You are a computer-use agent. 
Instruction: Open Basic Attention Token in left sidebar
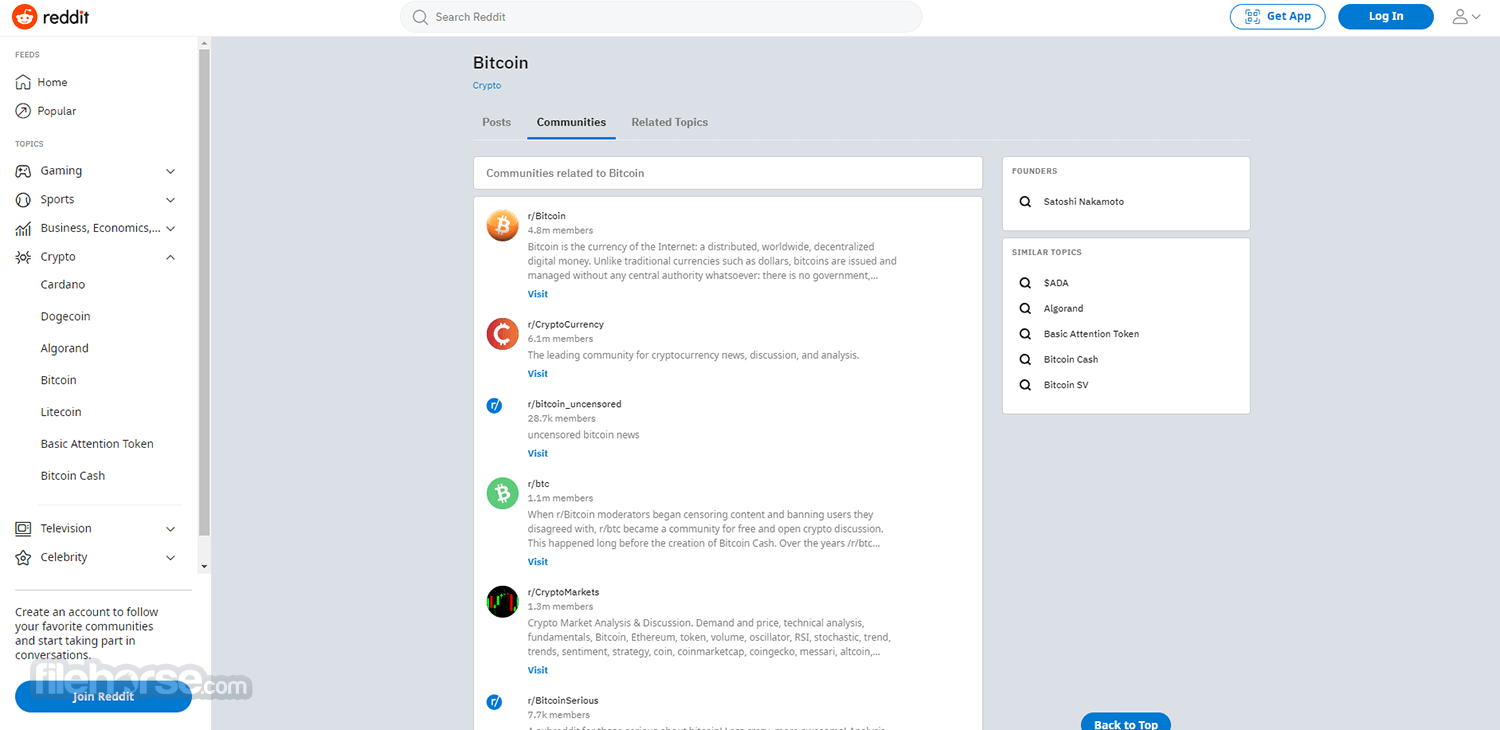click(x=97, y=444)
